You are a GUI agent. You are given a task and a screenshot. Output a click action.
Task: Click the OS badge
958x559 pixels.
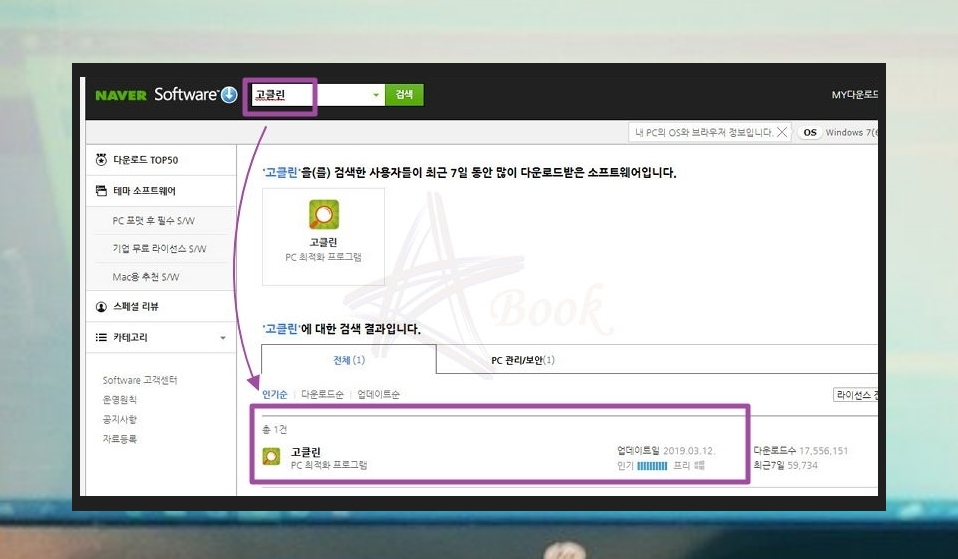pos(810,132)
